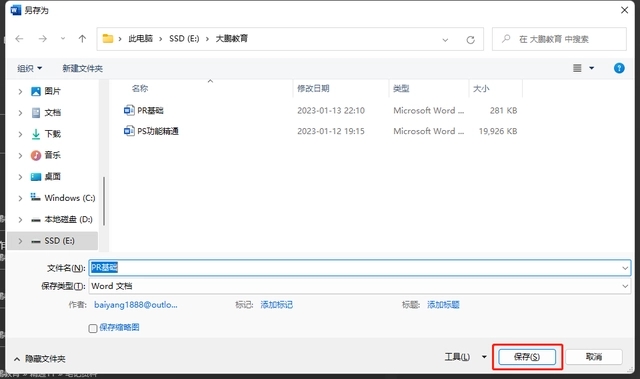
Task: Expand the 文档 tree node
Action: pyautogui.click(x=20, y=113)
